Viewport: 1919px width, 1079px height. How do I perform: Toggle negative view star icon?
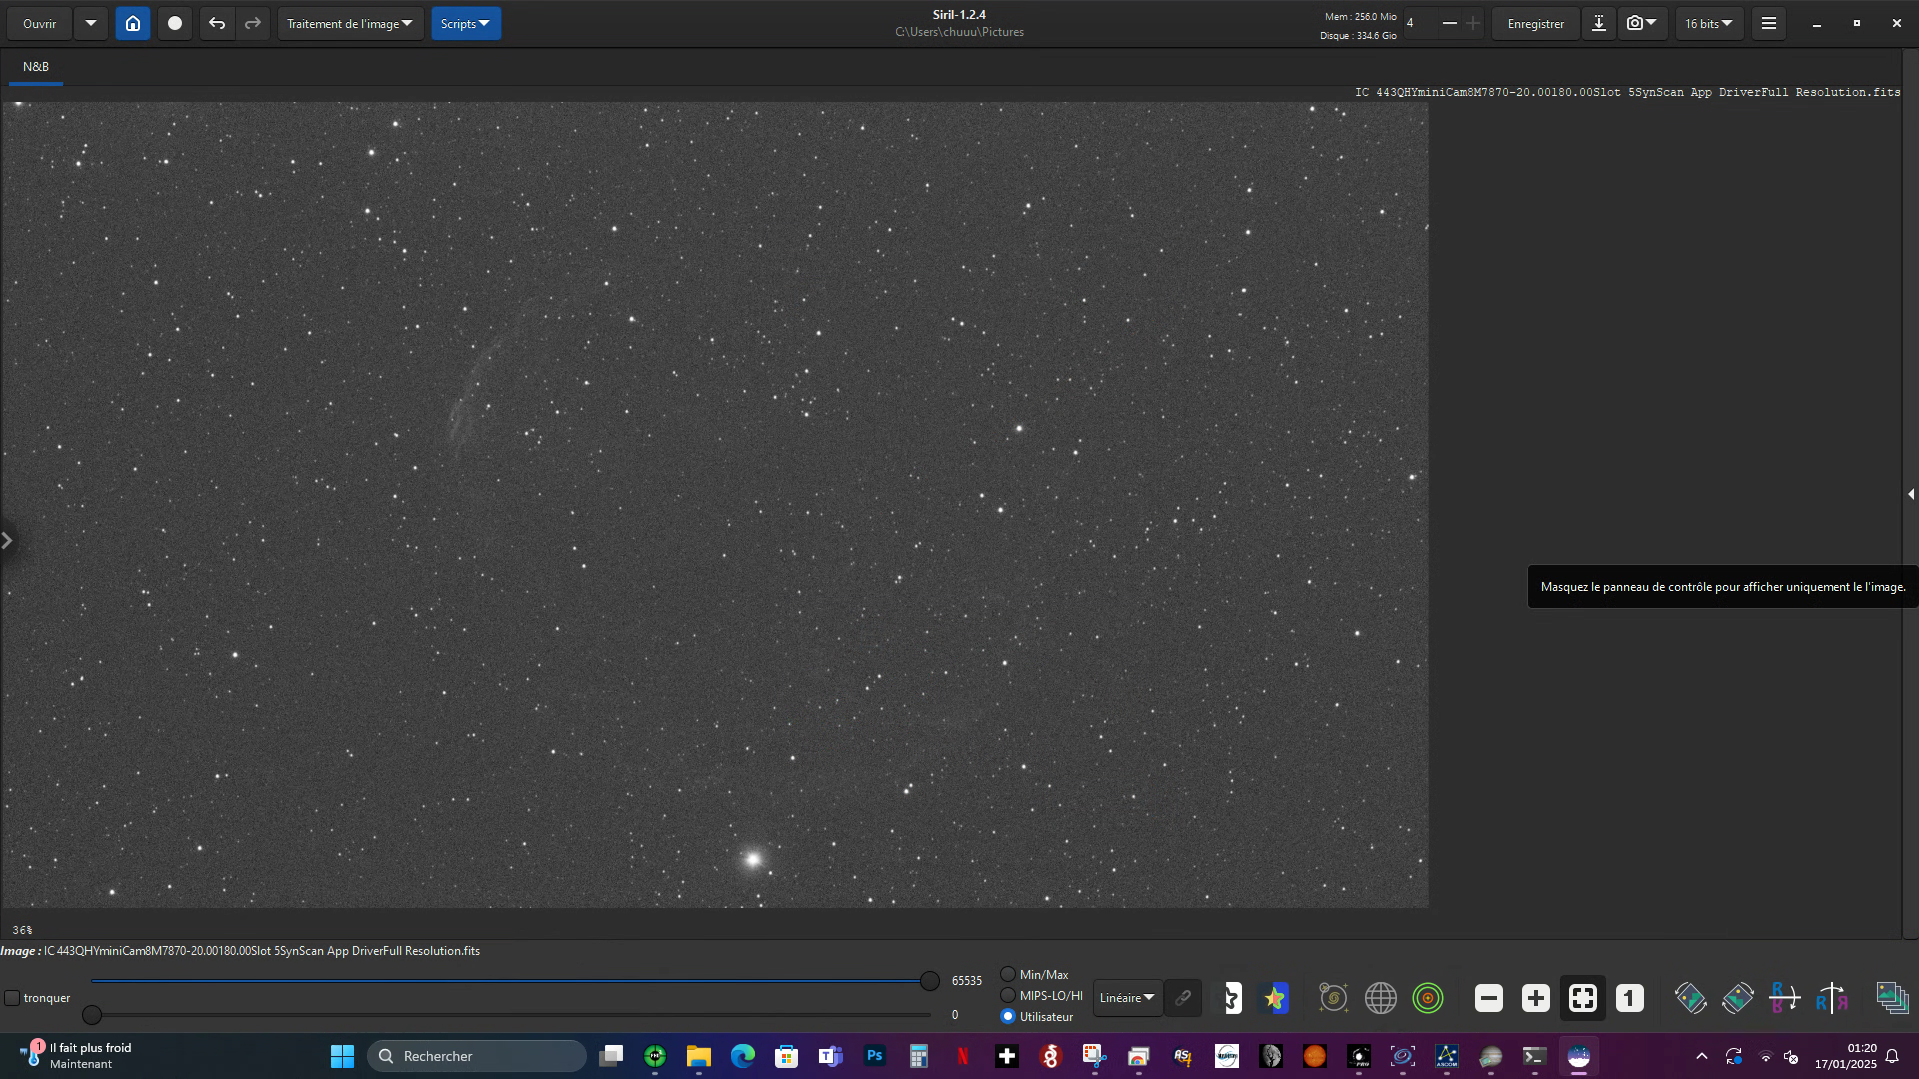(x=1232, y=997)
